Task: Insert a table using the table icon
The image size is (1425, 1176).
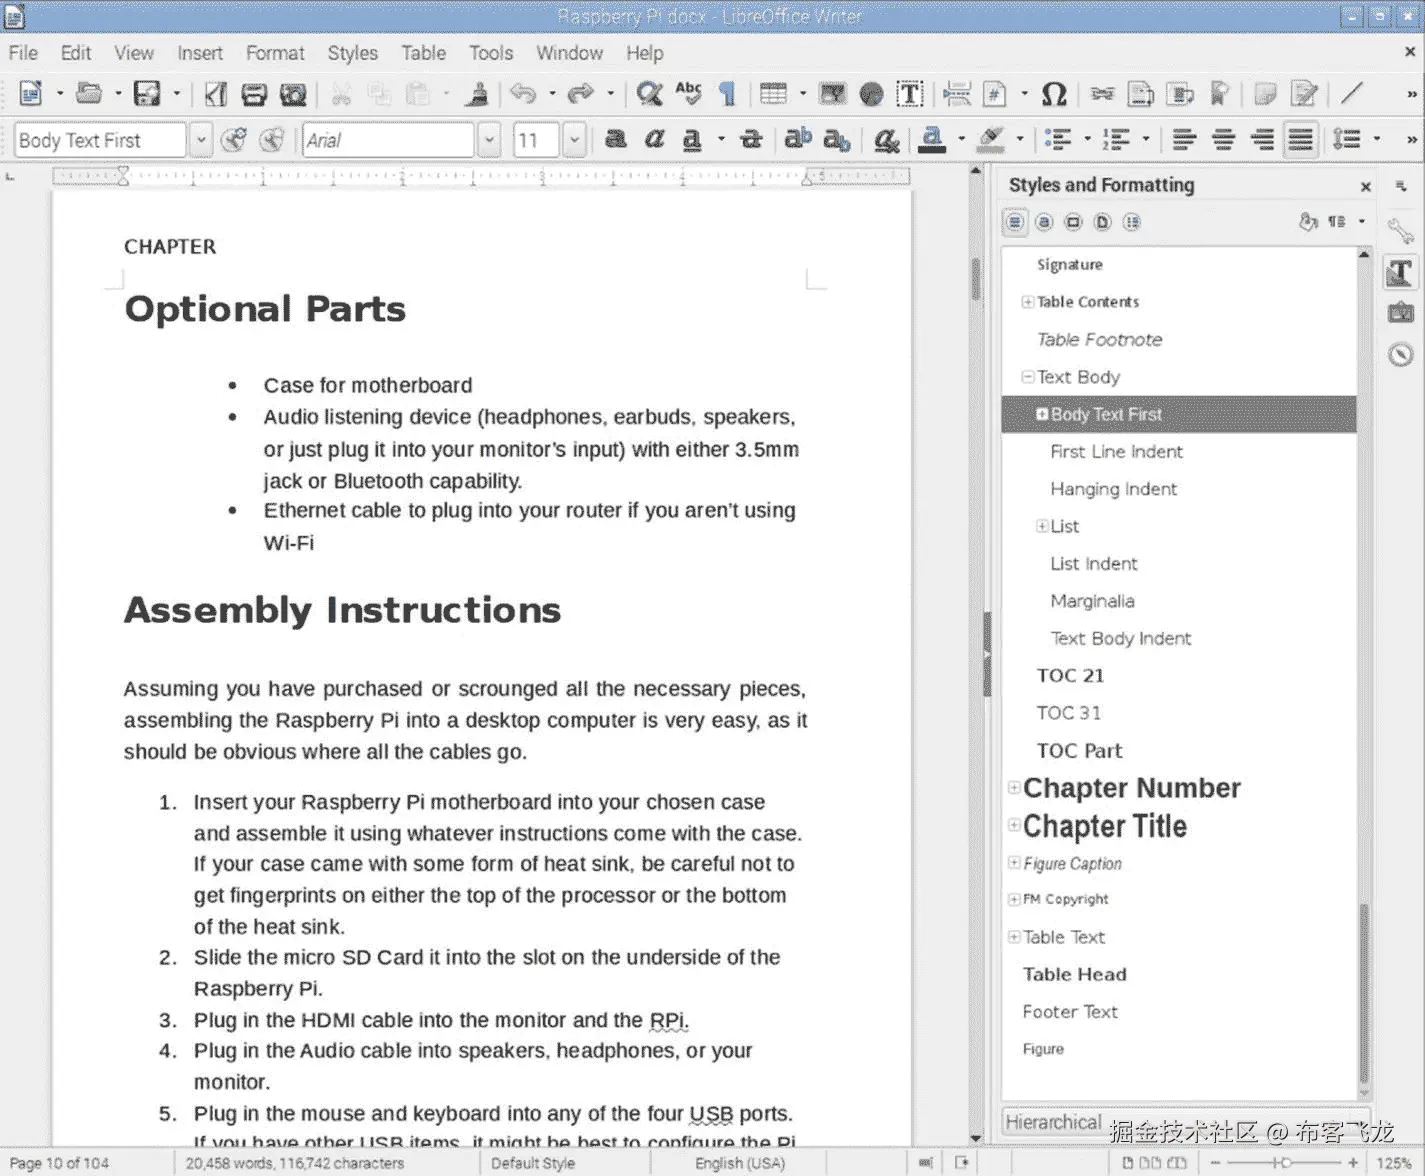Action: [773, 94]
